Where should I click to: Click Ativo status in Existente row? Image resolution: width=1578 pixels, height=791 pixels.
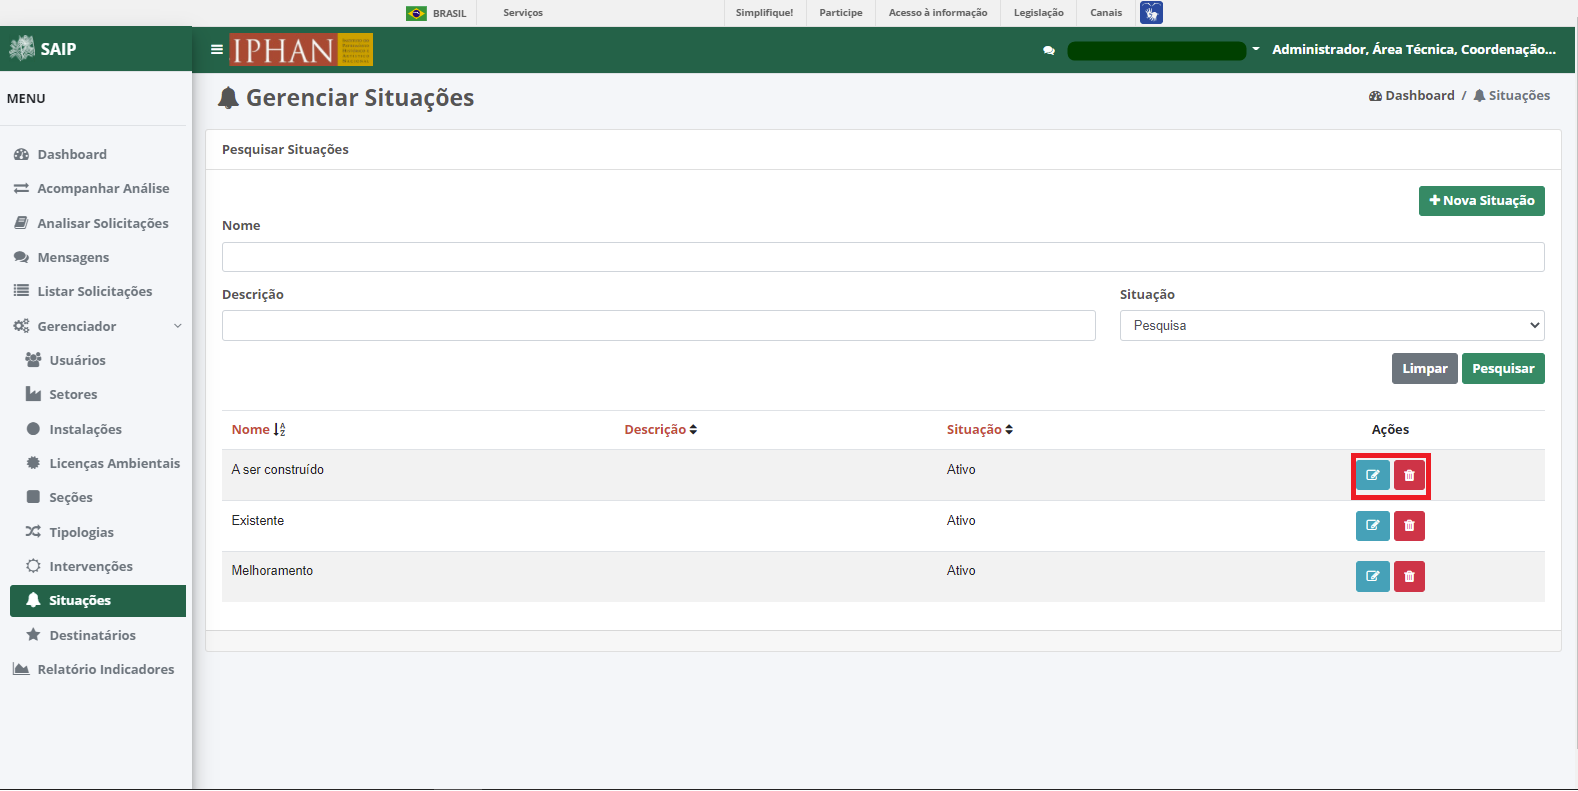click(x=961, y=521)
